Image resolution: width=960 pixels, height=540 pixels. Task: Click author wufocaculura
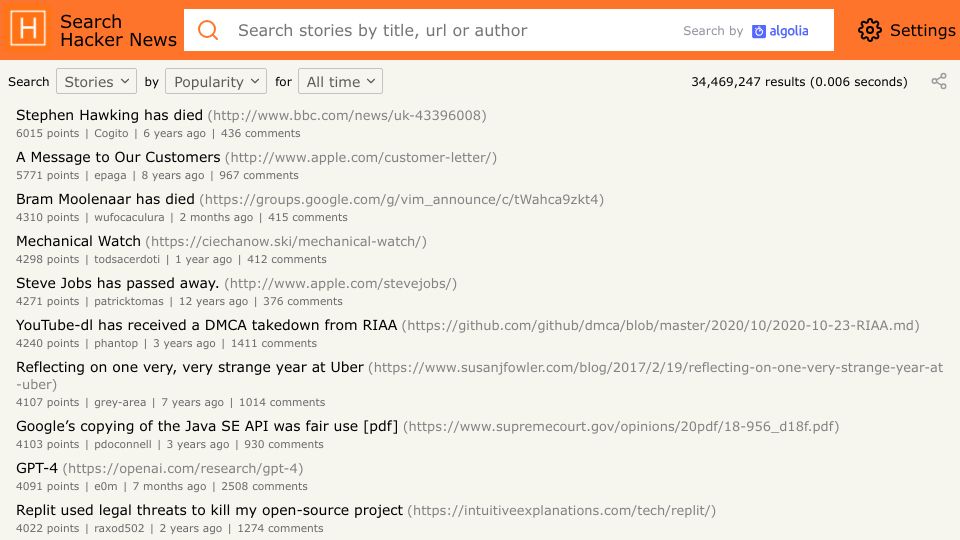tap(129, 217)
